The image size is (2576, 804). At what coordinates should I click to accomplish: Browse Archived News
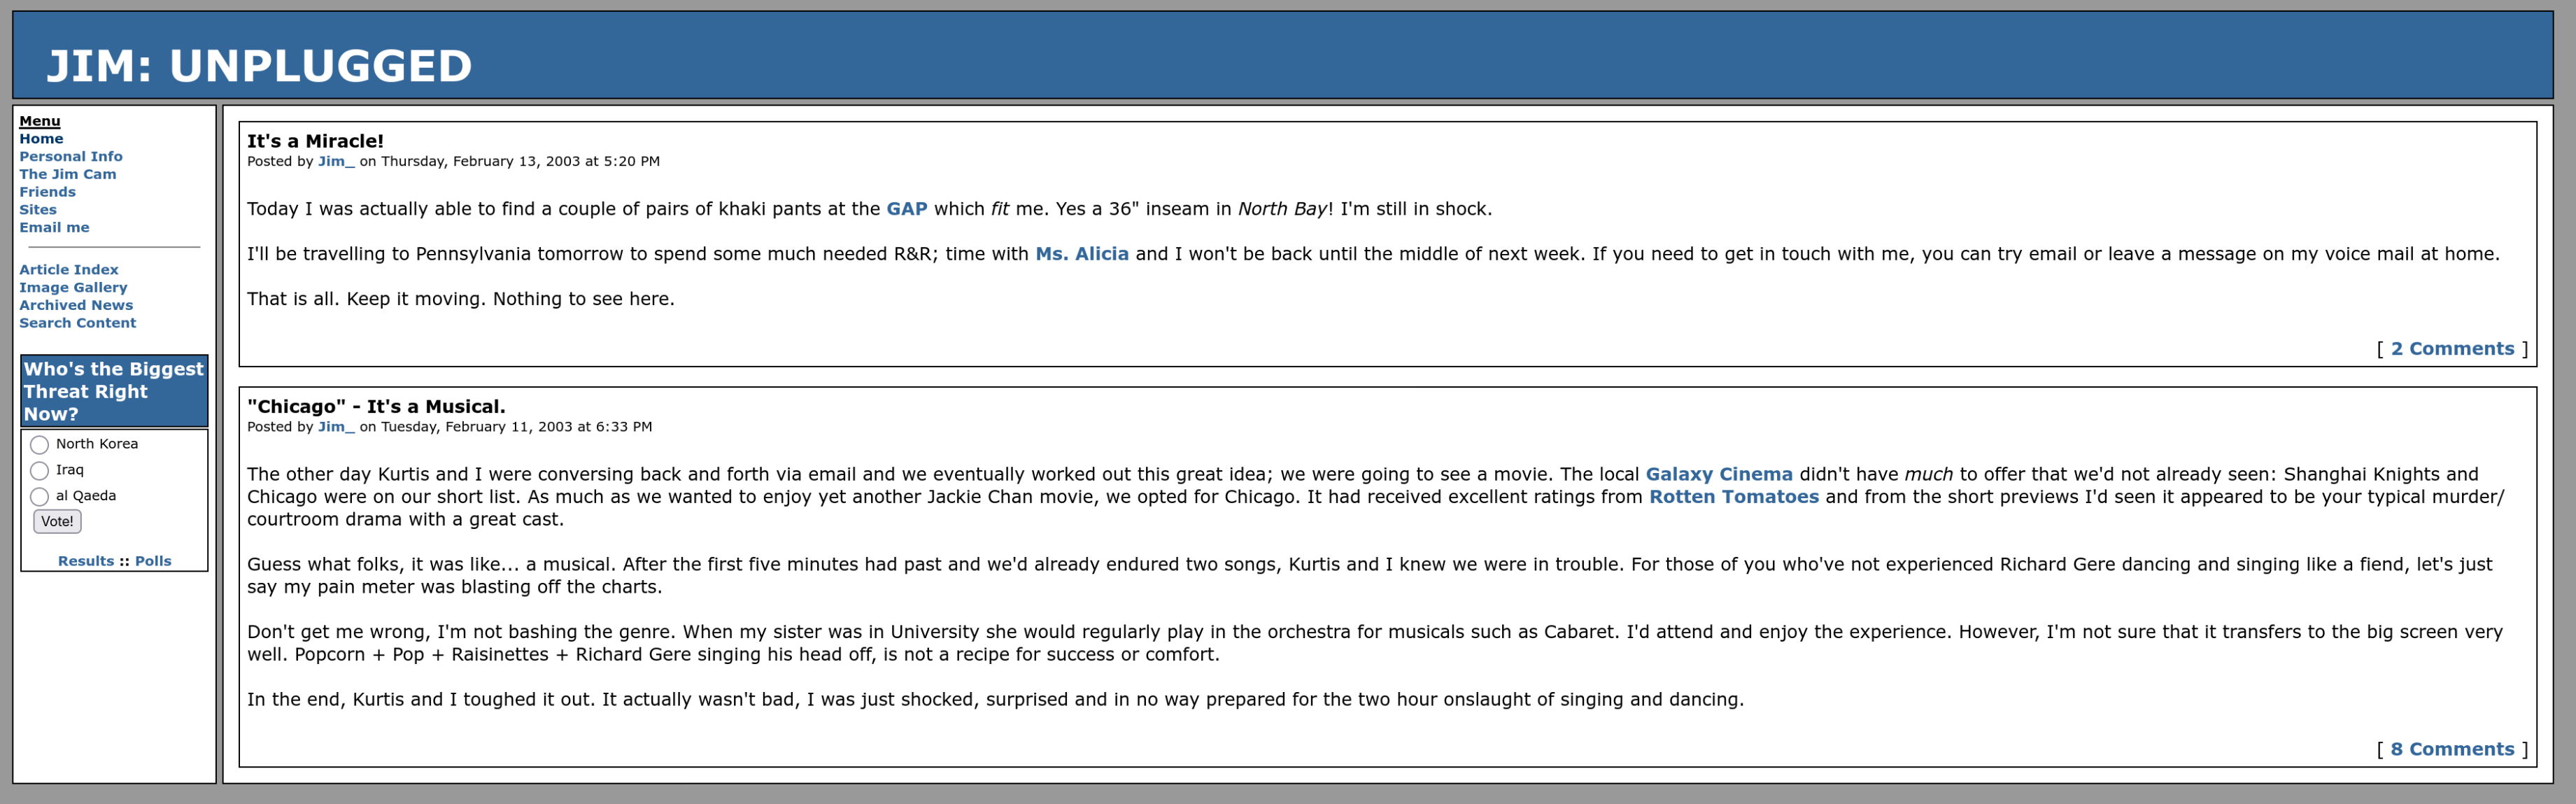tap(76, 305)
